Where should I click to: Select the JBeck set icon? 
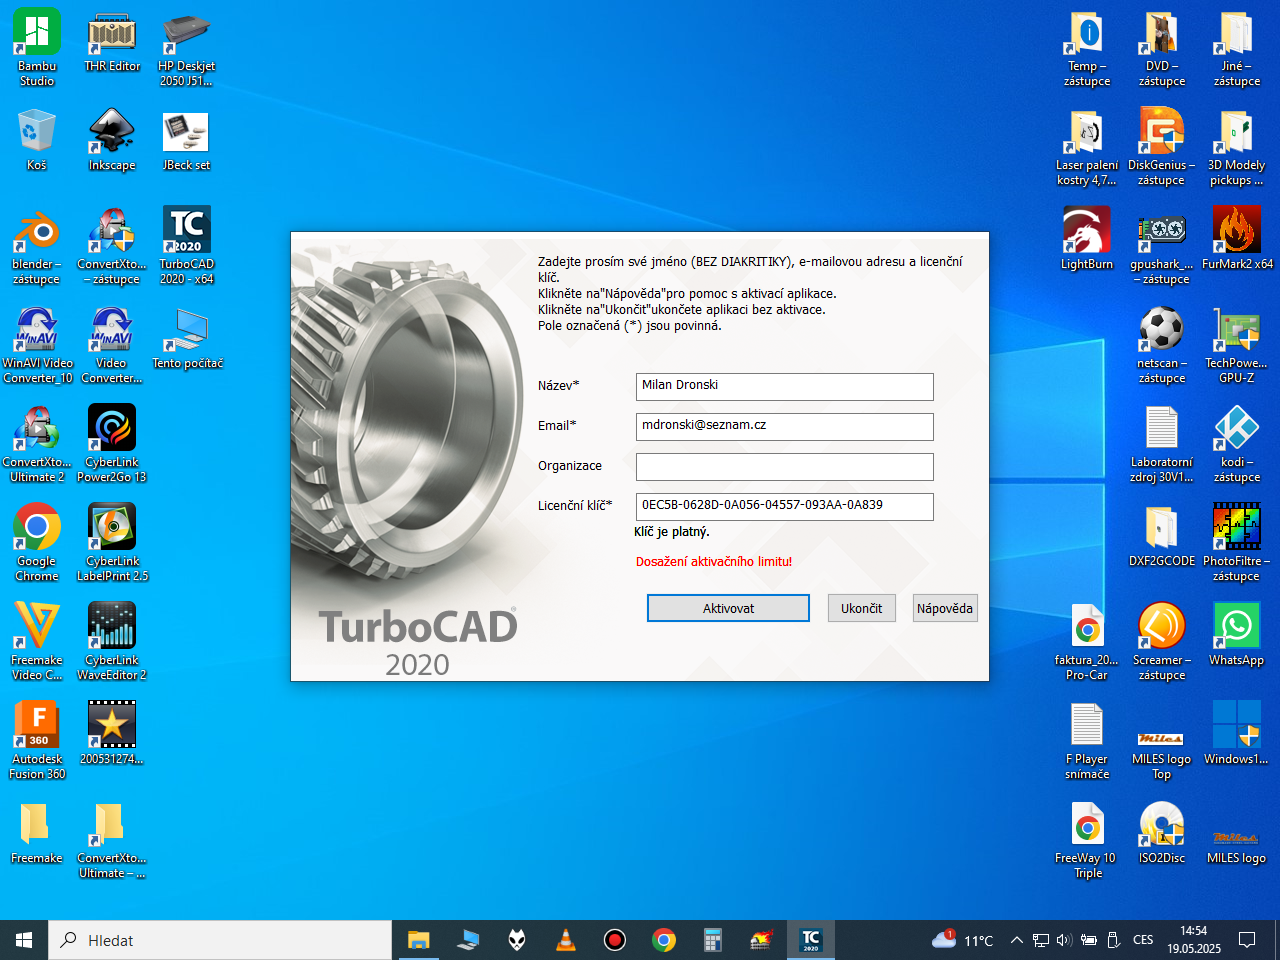(186, 141)
